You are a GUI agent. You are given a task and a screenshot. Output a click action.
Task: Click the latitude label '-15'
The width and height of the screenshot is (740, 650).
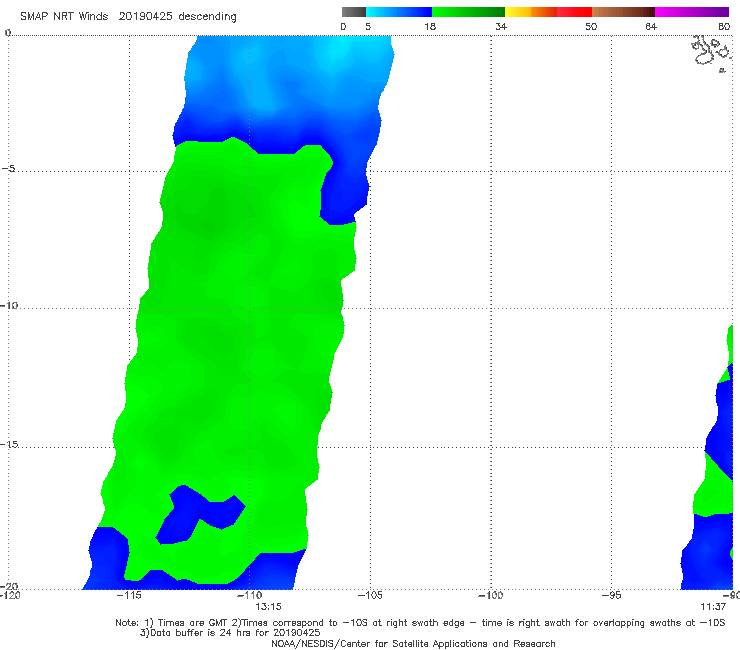[9, 444]
